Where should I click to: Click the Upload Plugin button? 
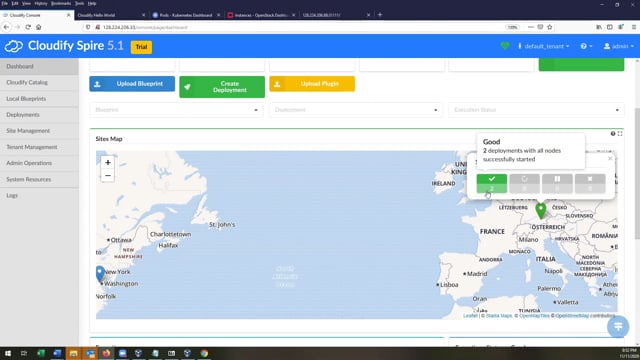click(312, 84)
